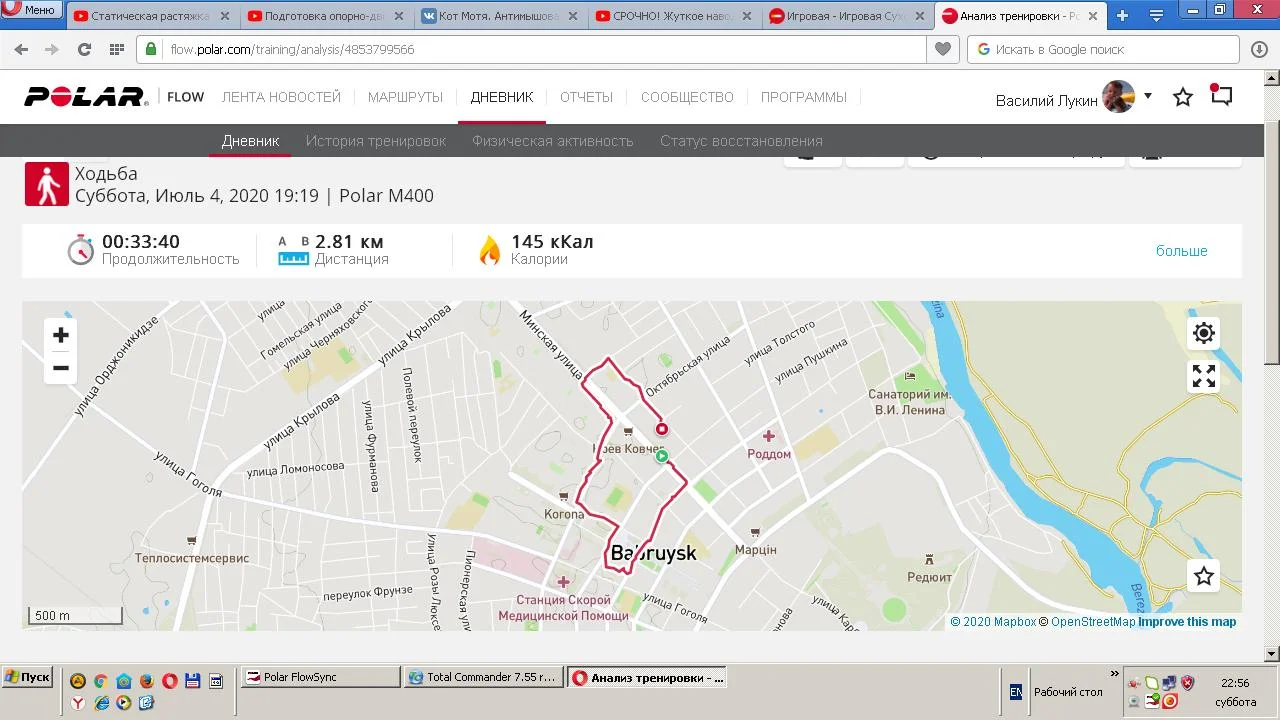The width and height of the screenshot is (1280, 720).
Task: Open the browser downloads button
Action: pyautogui.click(x=1259, y=49)
